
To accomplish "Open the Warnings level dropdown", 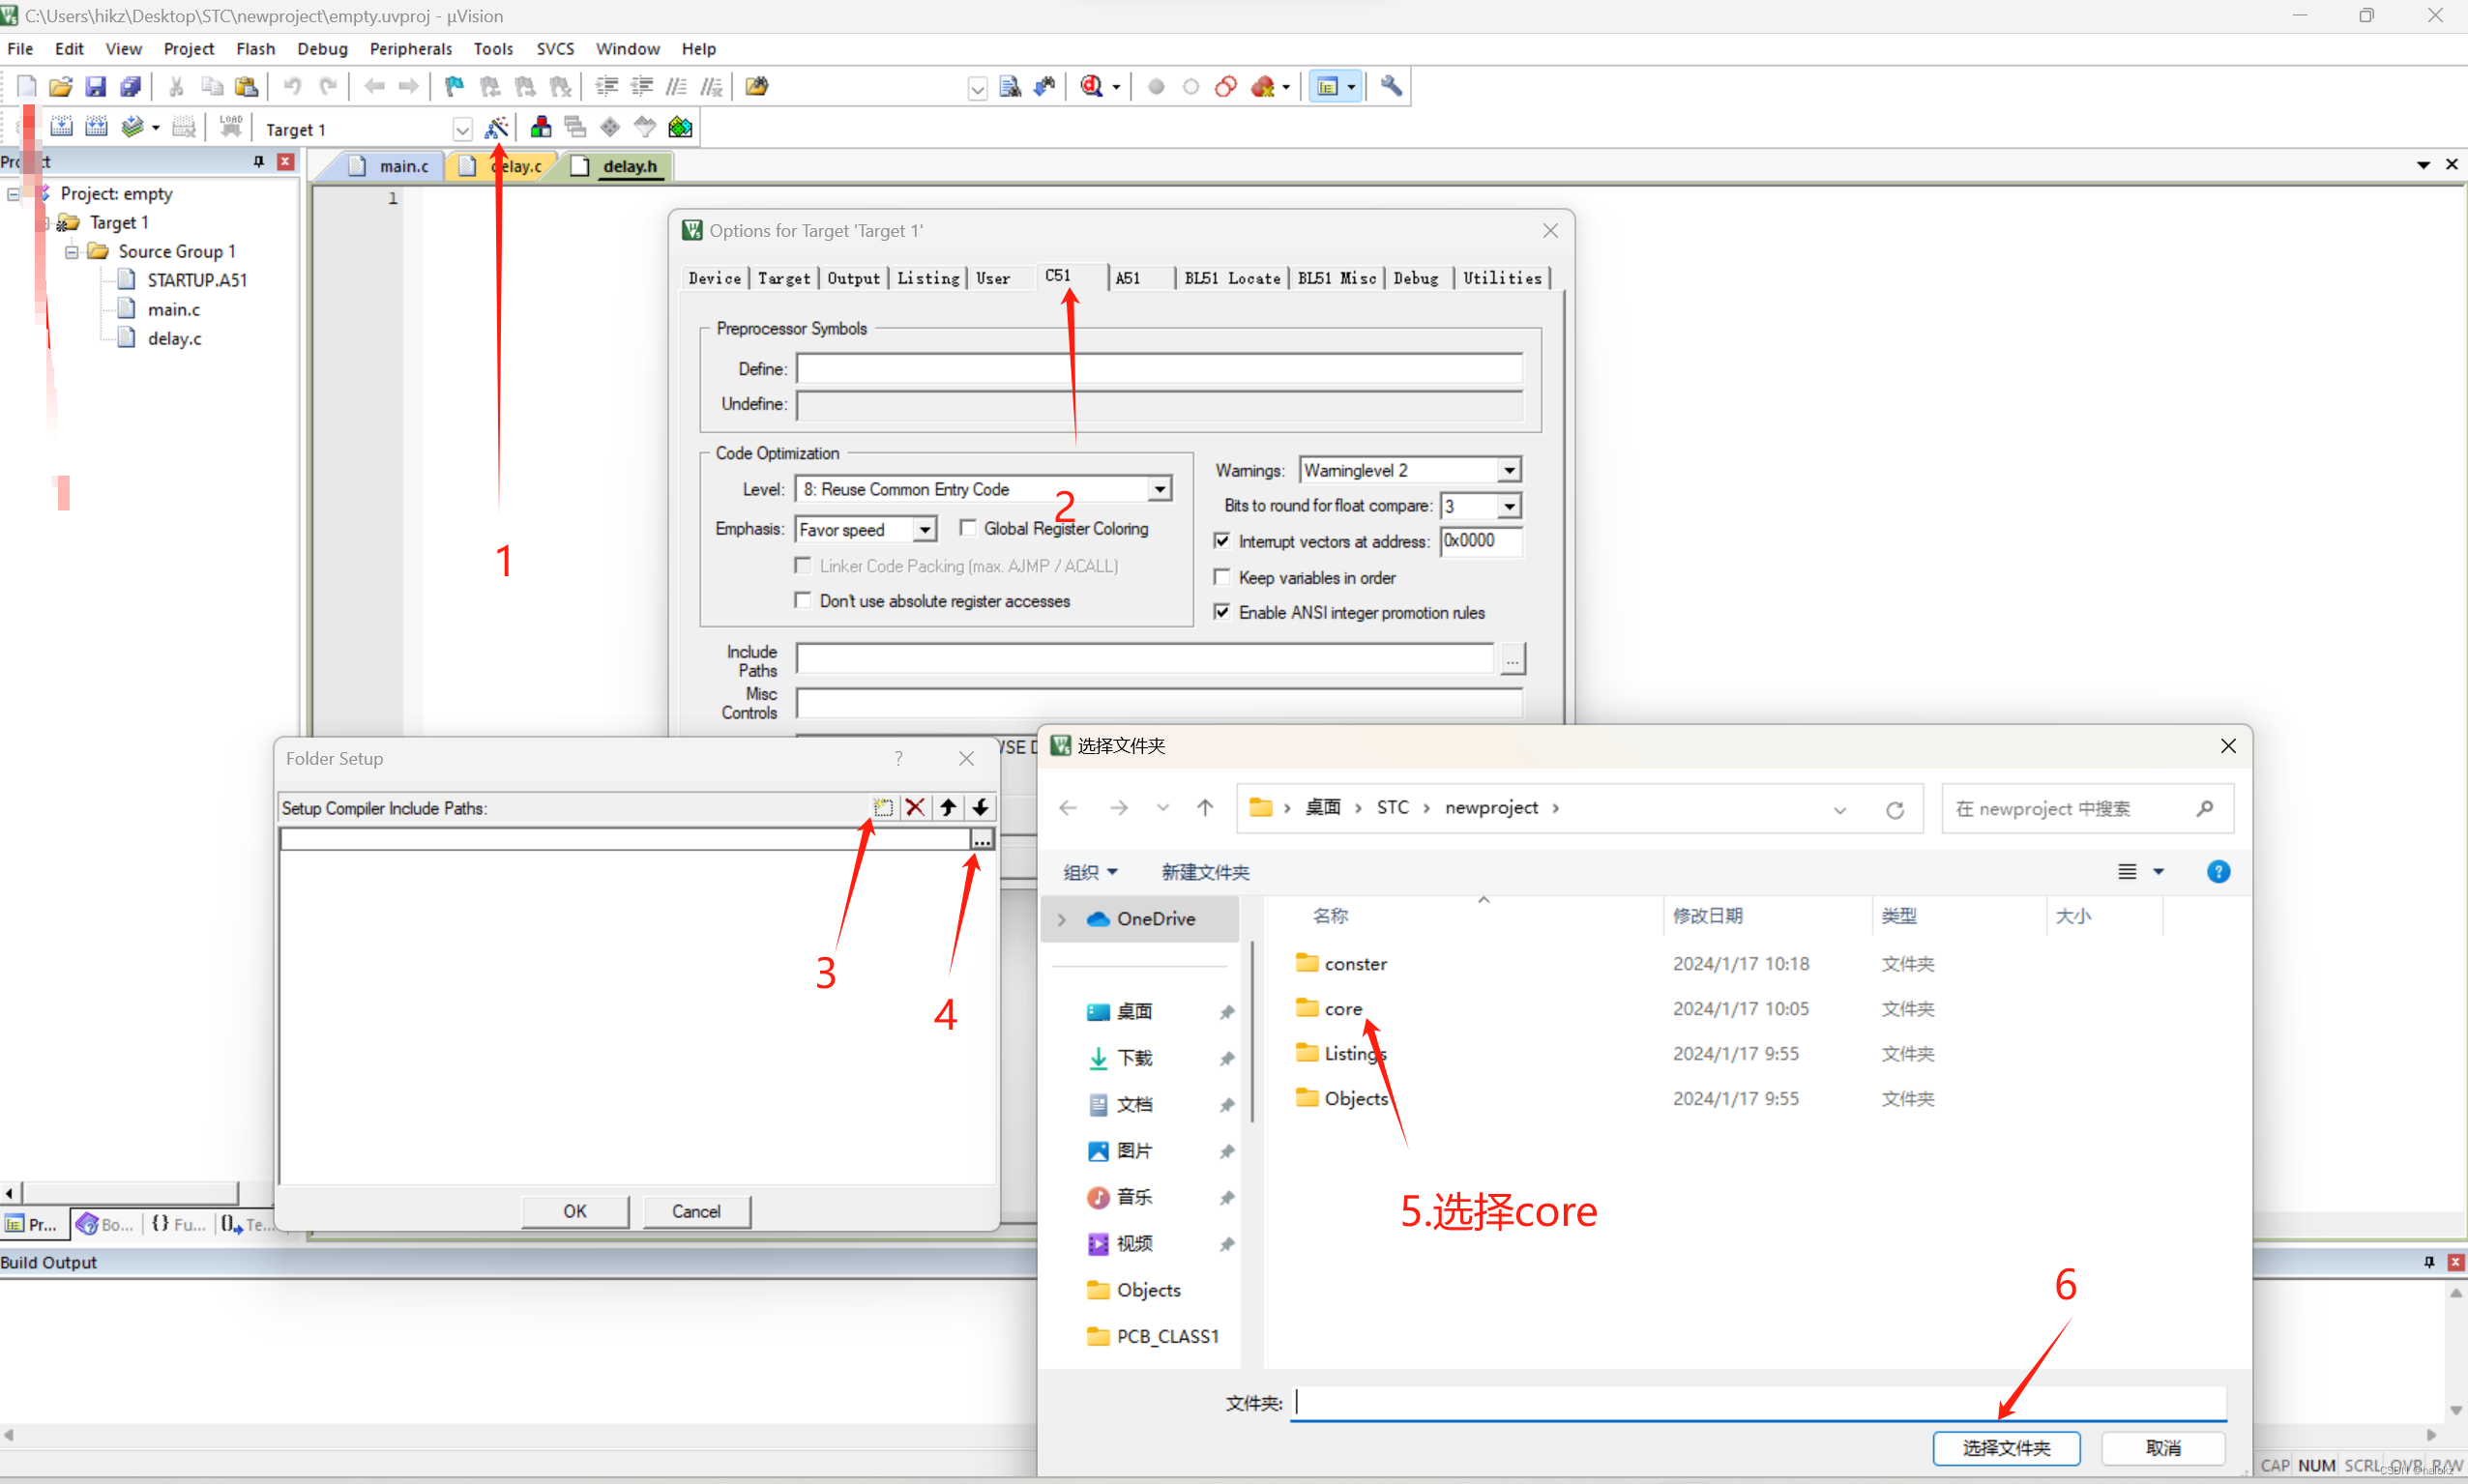I will point(1509,470).
